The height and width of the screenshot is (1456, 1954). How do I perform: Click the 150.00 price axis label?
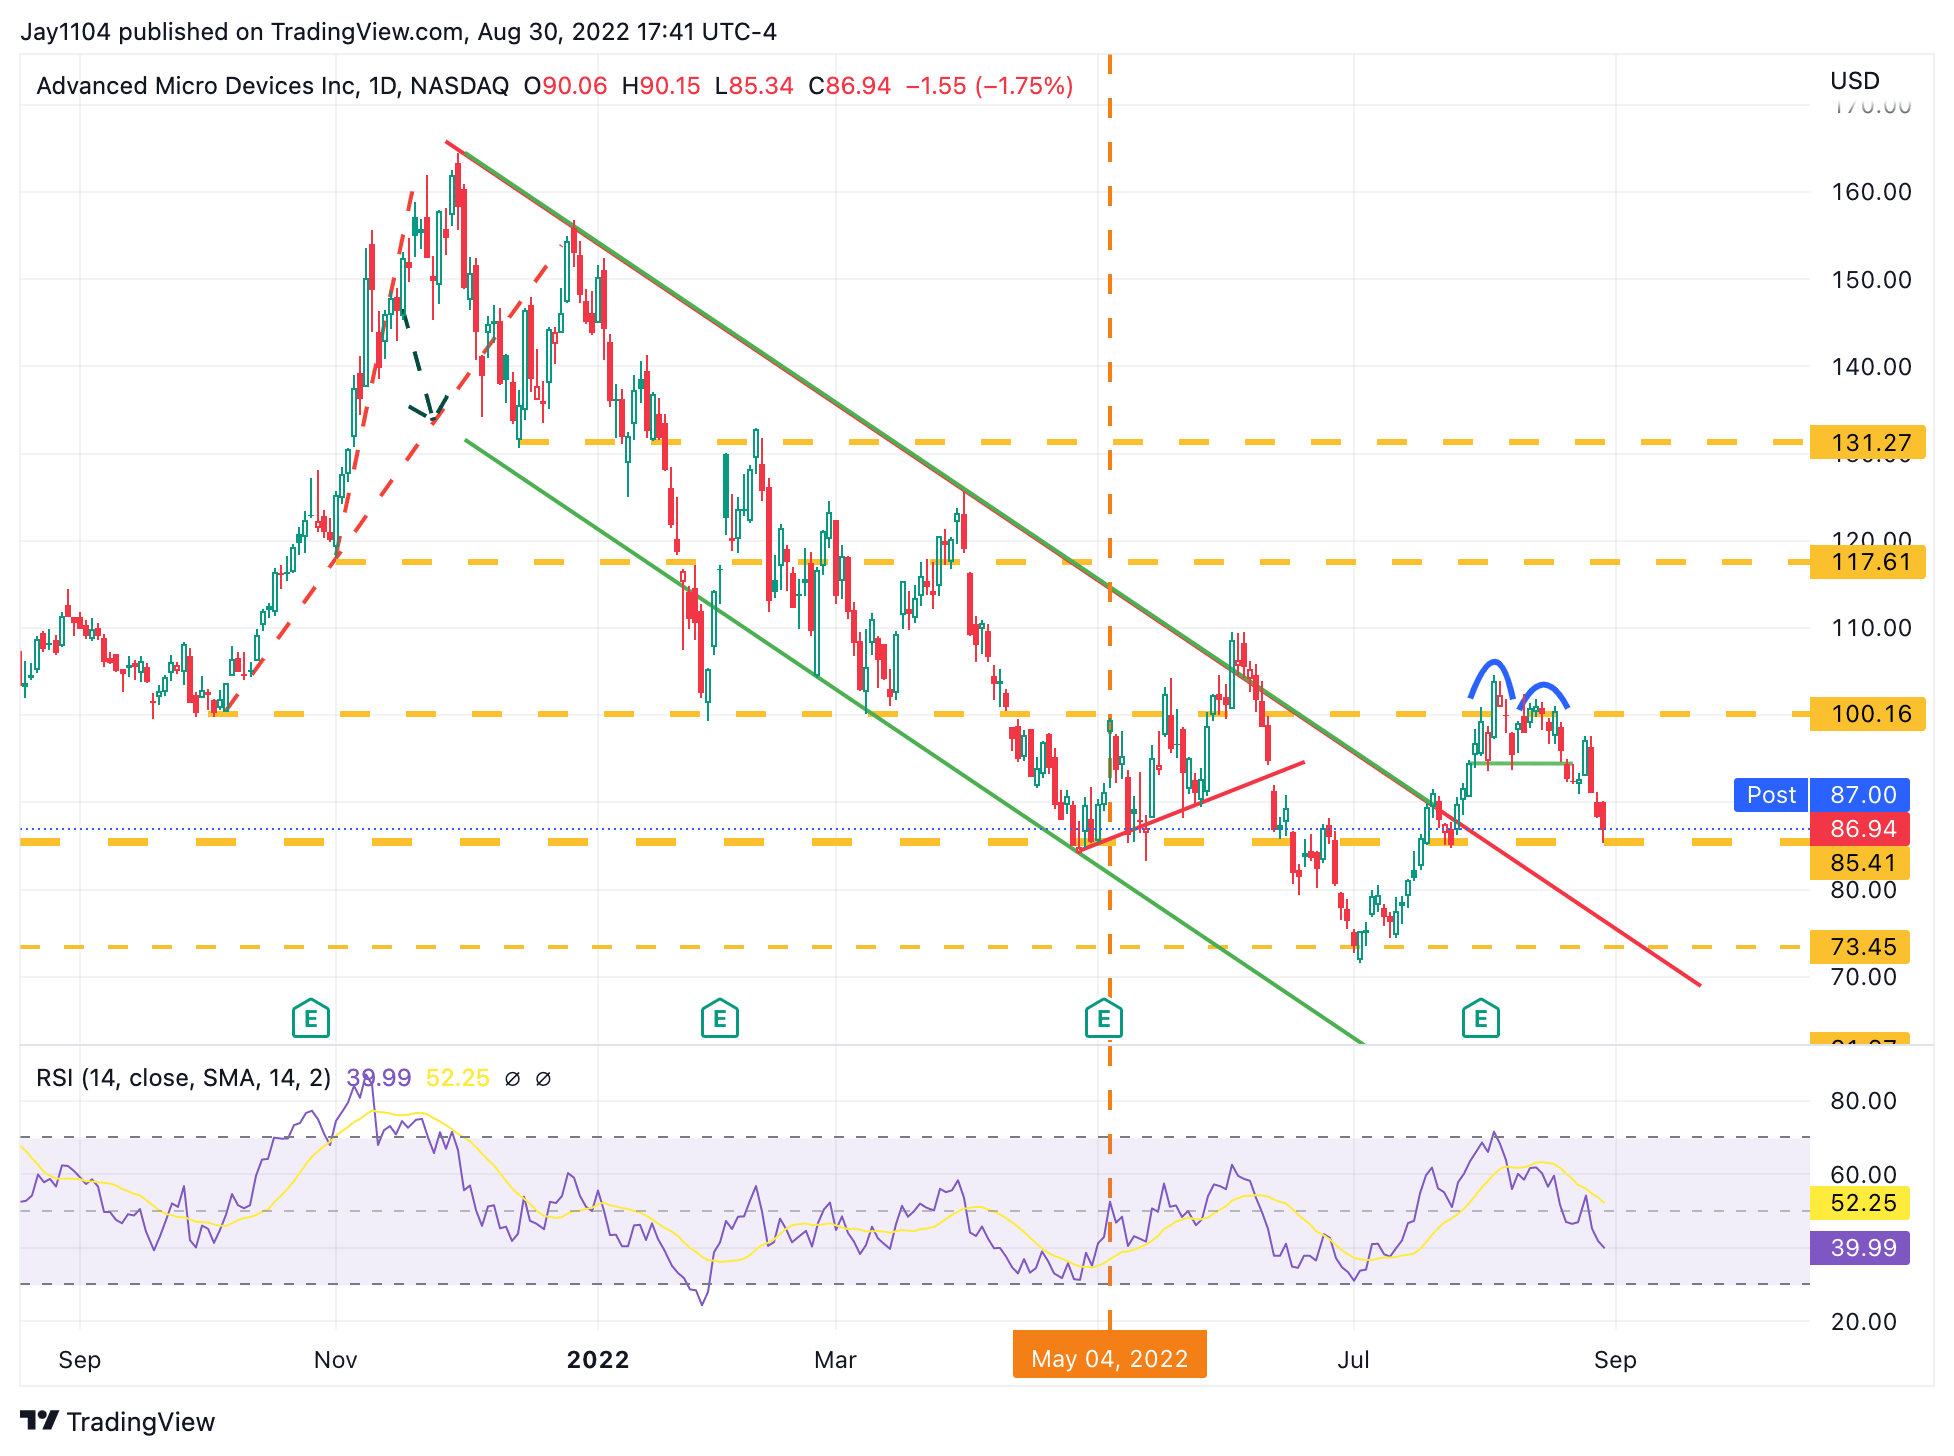1871,280
